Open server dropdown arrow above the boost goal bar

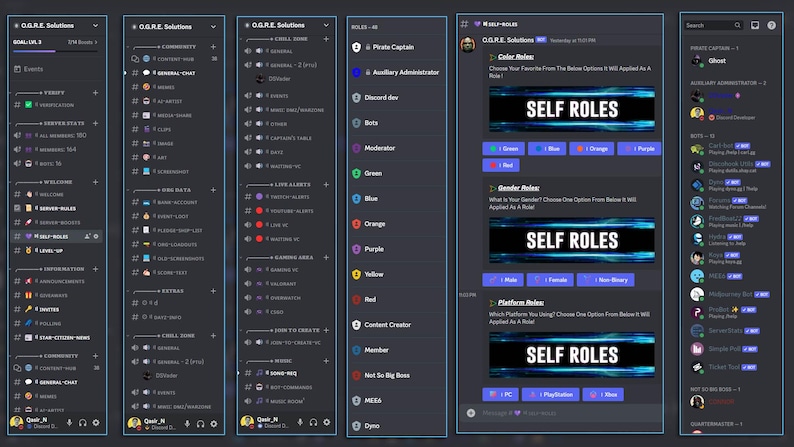click(95, 25)
